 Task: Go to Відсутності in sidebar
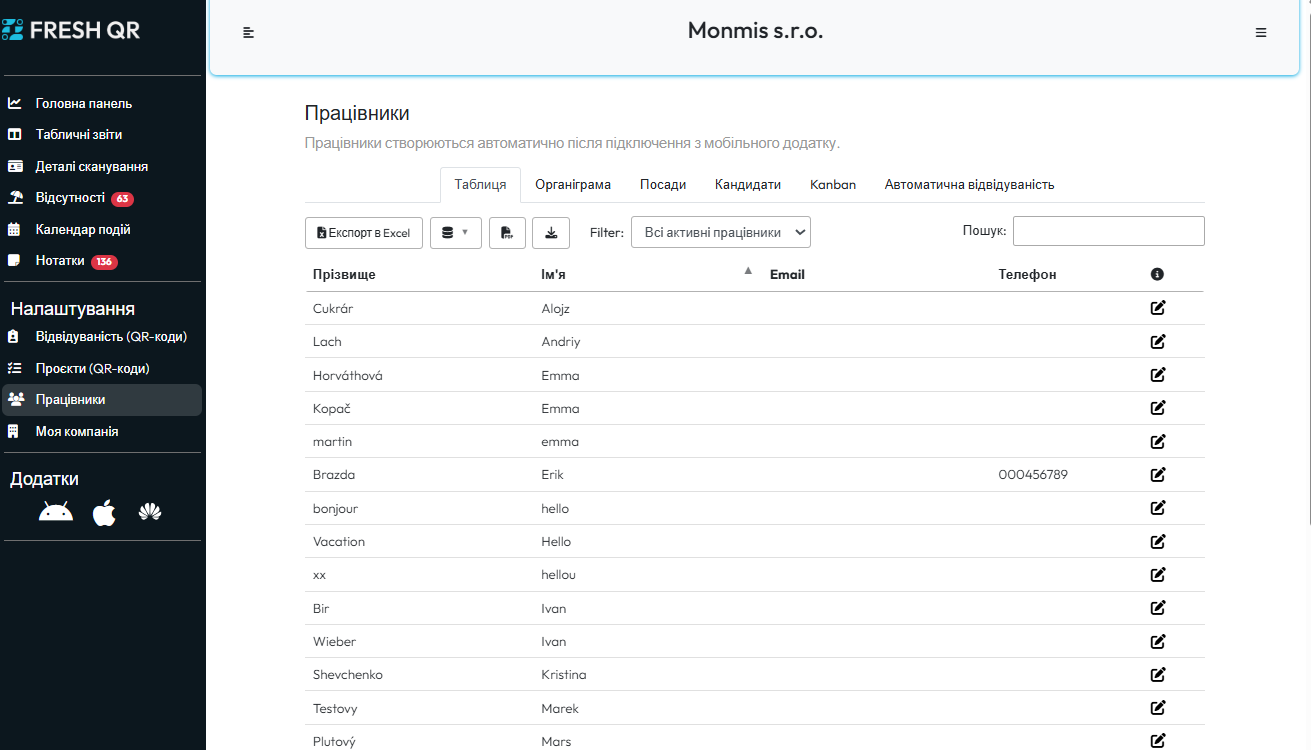70,198
